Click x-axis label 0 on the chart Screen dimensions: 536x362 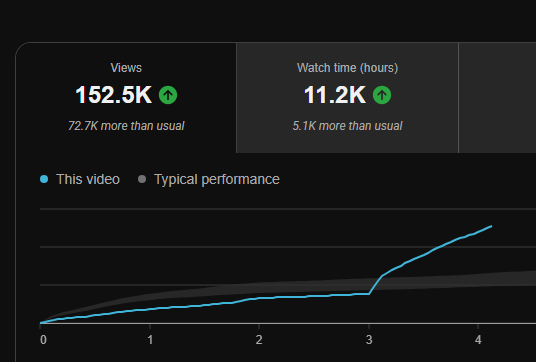point(43,340)
